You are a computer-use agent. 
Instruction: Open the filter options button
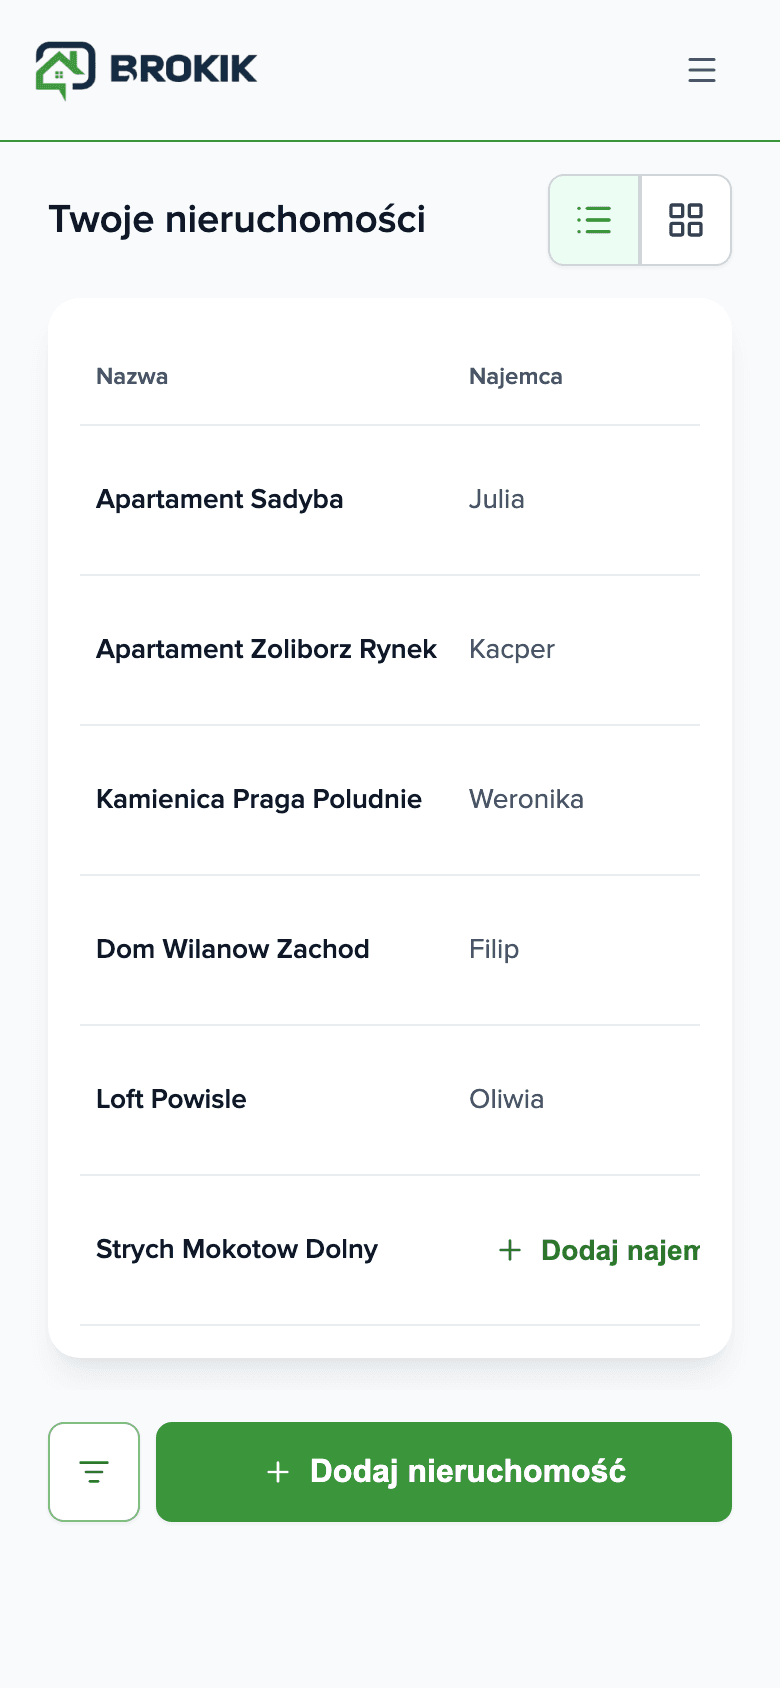(x=94, y=1472)
